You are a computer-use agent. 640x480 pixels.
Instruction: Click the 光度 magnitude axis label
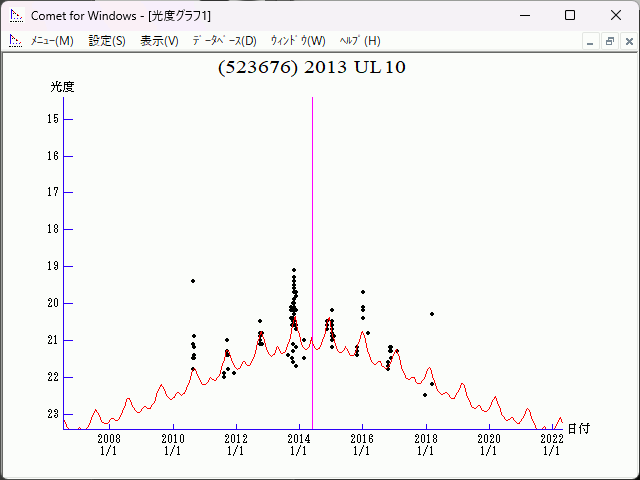tap(63, 87)
